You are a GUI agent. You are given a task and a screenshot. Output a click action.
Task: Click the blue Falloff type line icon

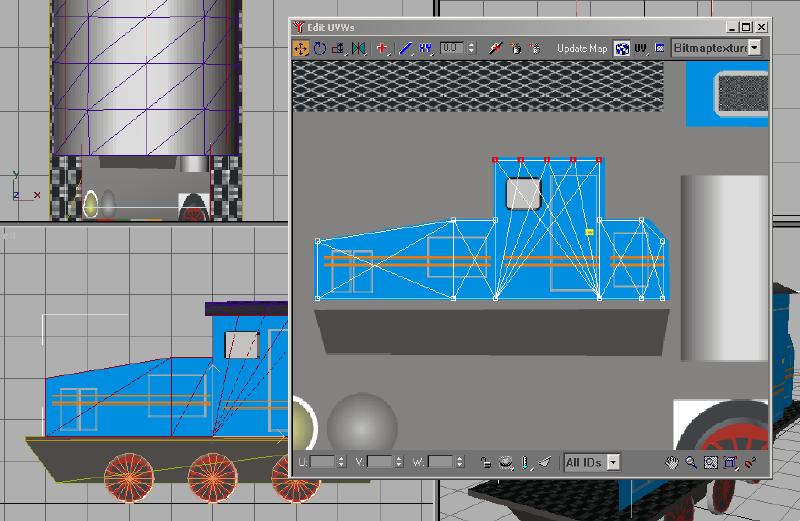406,48
